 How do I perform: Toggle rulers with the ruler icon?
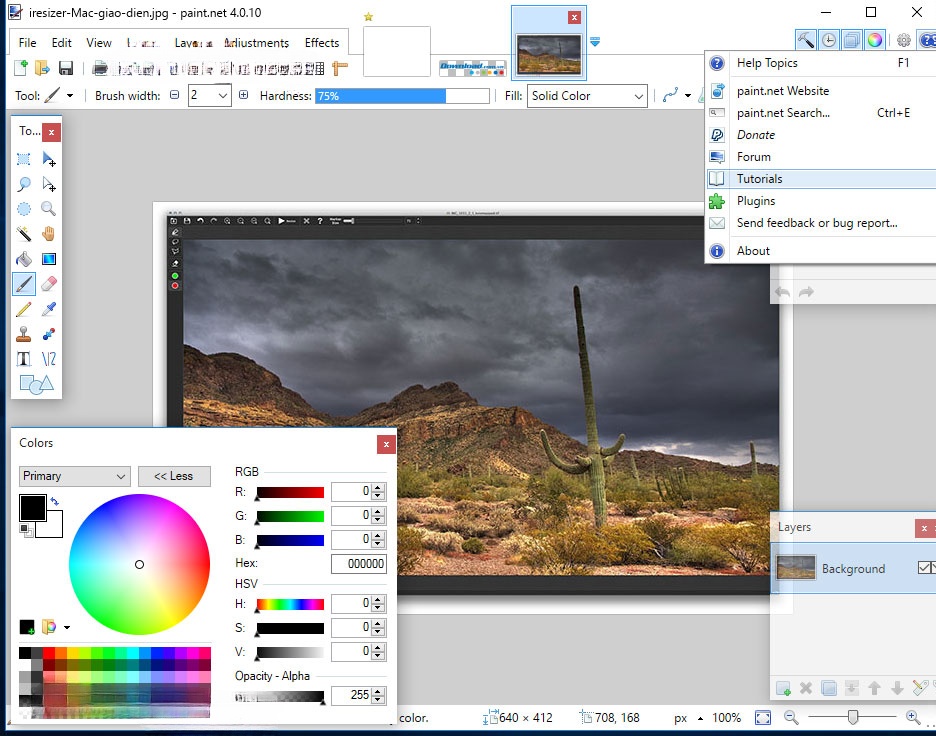[340, 69]
